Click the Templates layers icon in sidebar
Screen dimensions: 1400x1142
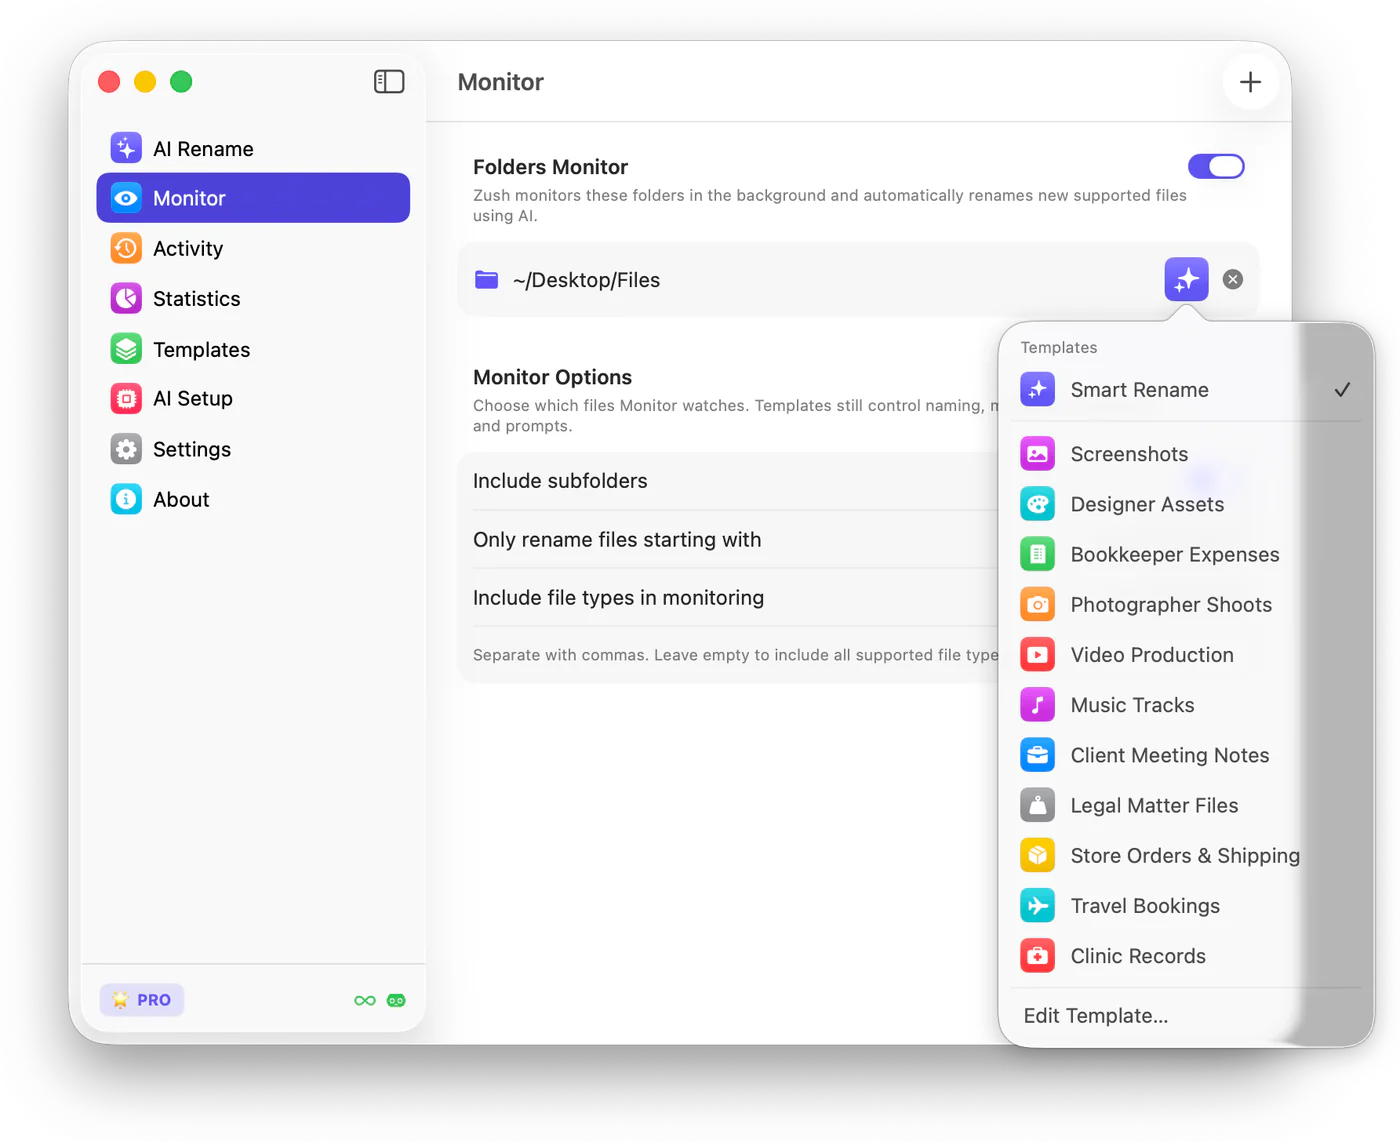pos(126,349)
